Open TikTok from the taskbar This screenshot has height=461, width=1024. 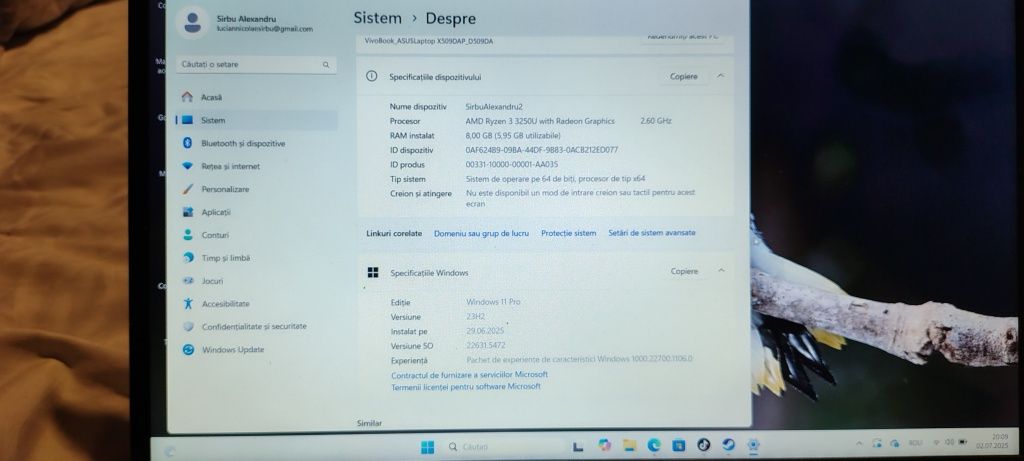click(x=703, y=445)
